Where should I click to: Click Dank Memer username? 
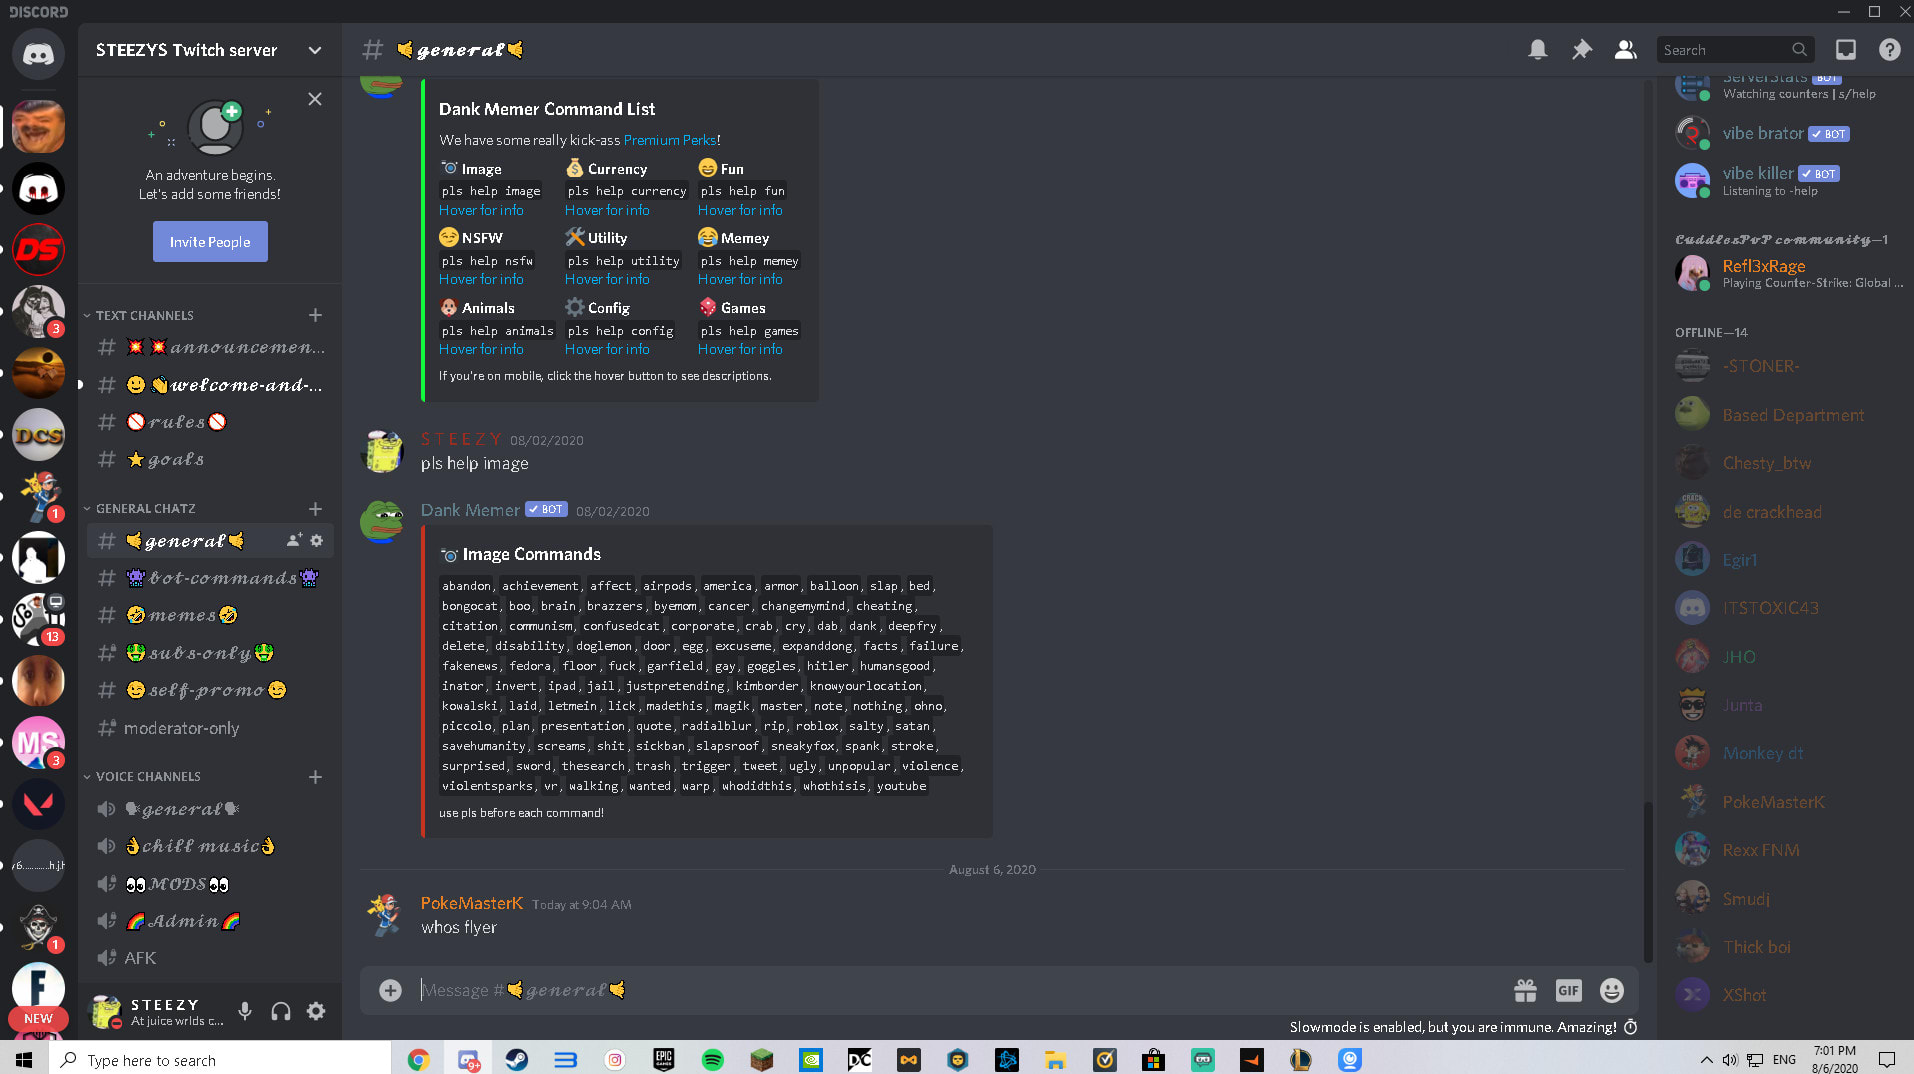coord(470,510)
